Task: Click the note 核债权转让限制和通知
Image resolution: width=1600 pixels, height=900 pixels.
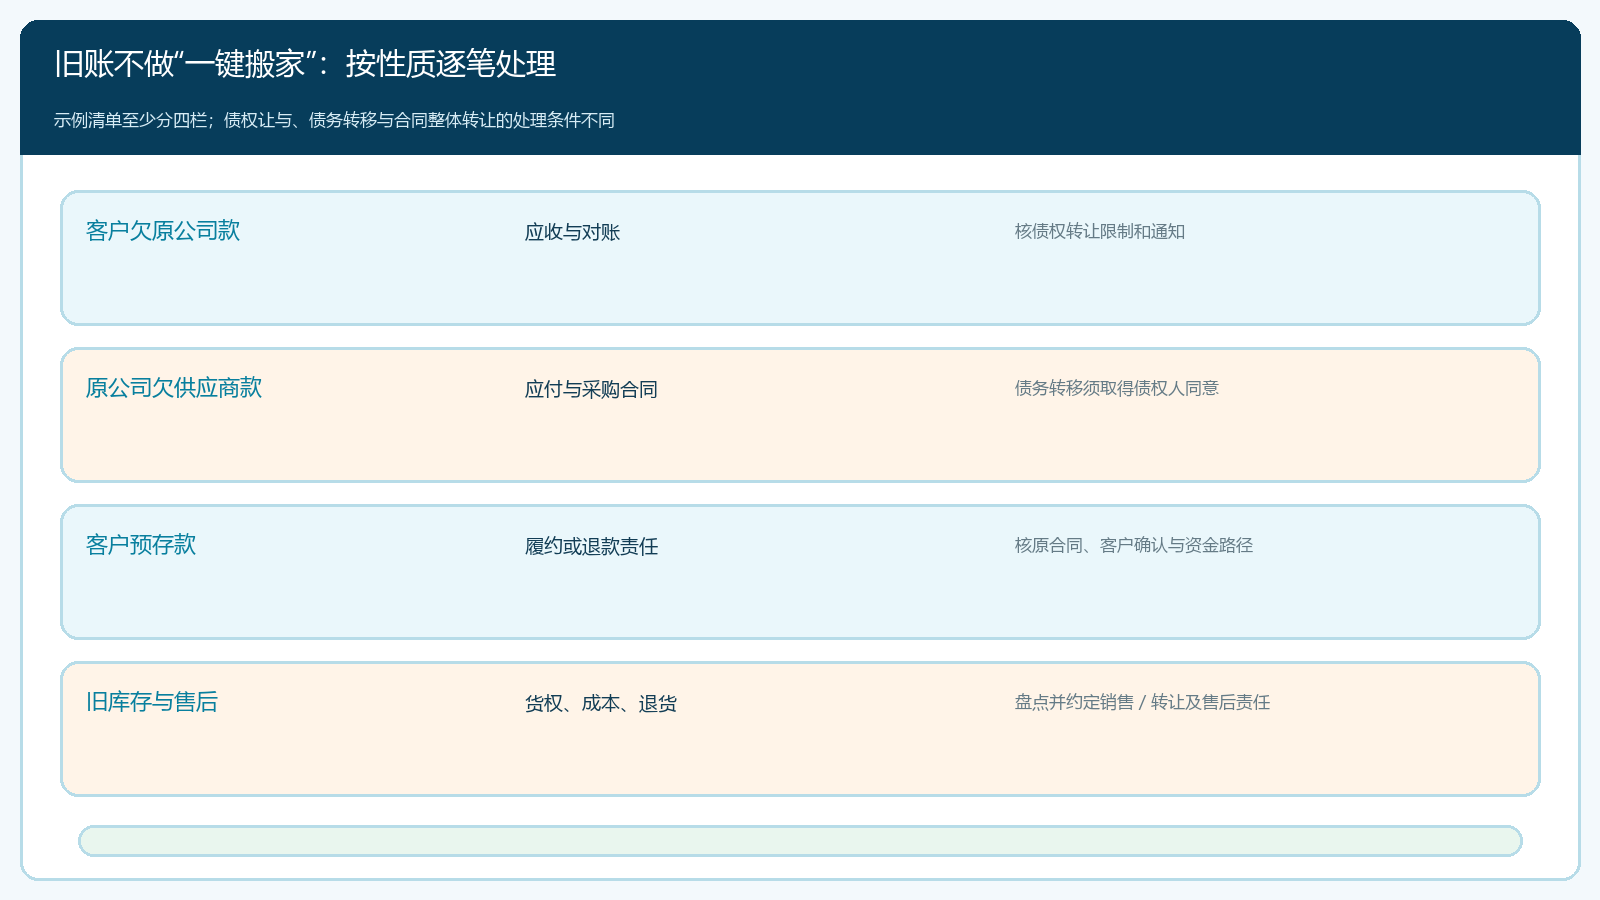Action: coord(1100,231)
